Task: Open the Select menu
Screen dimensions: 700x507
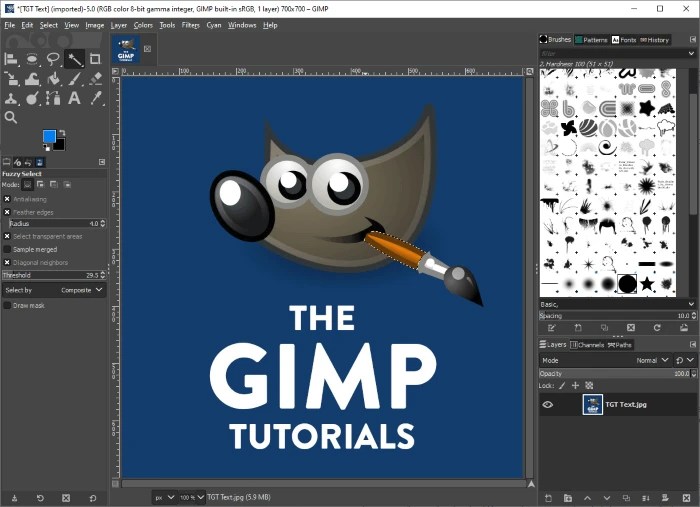Action: click(x=49, y=25)
